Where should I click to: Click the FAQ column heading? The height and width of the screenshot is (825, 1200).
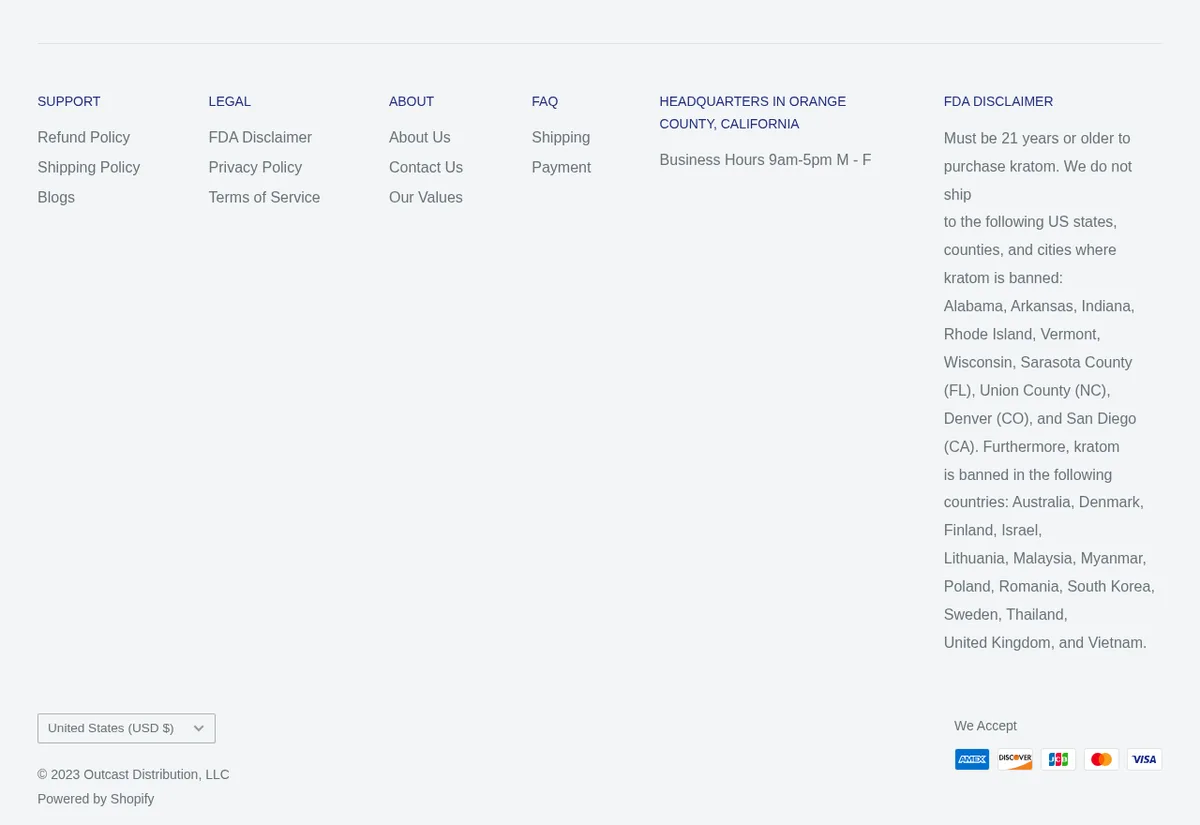[545, 101]
